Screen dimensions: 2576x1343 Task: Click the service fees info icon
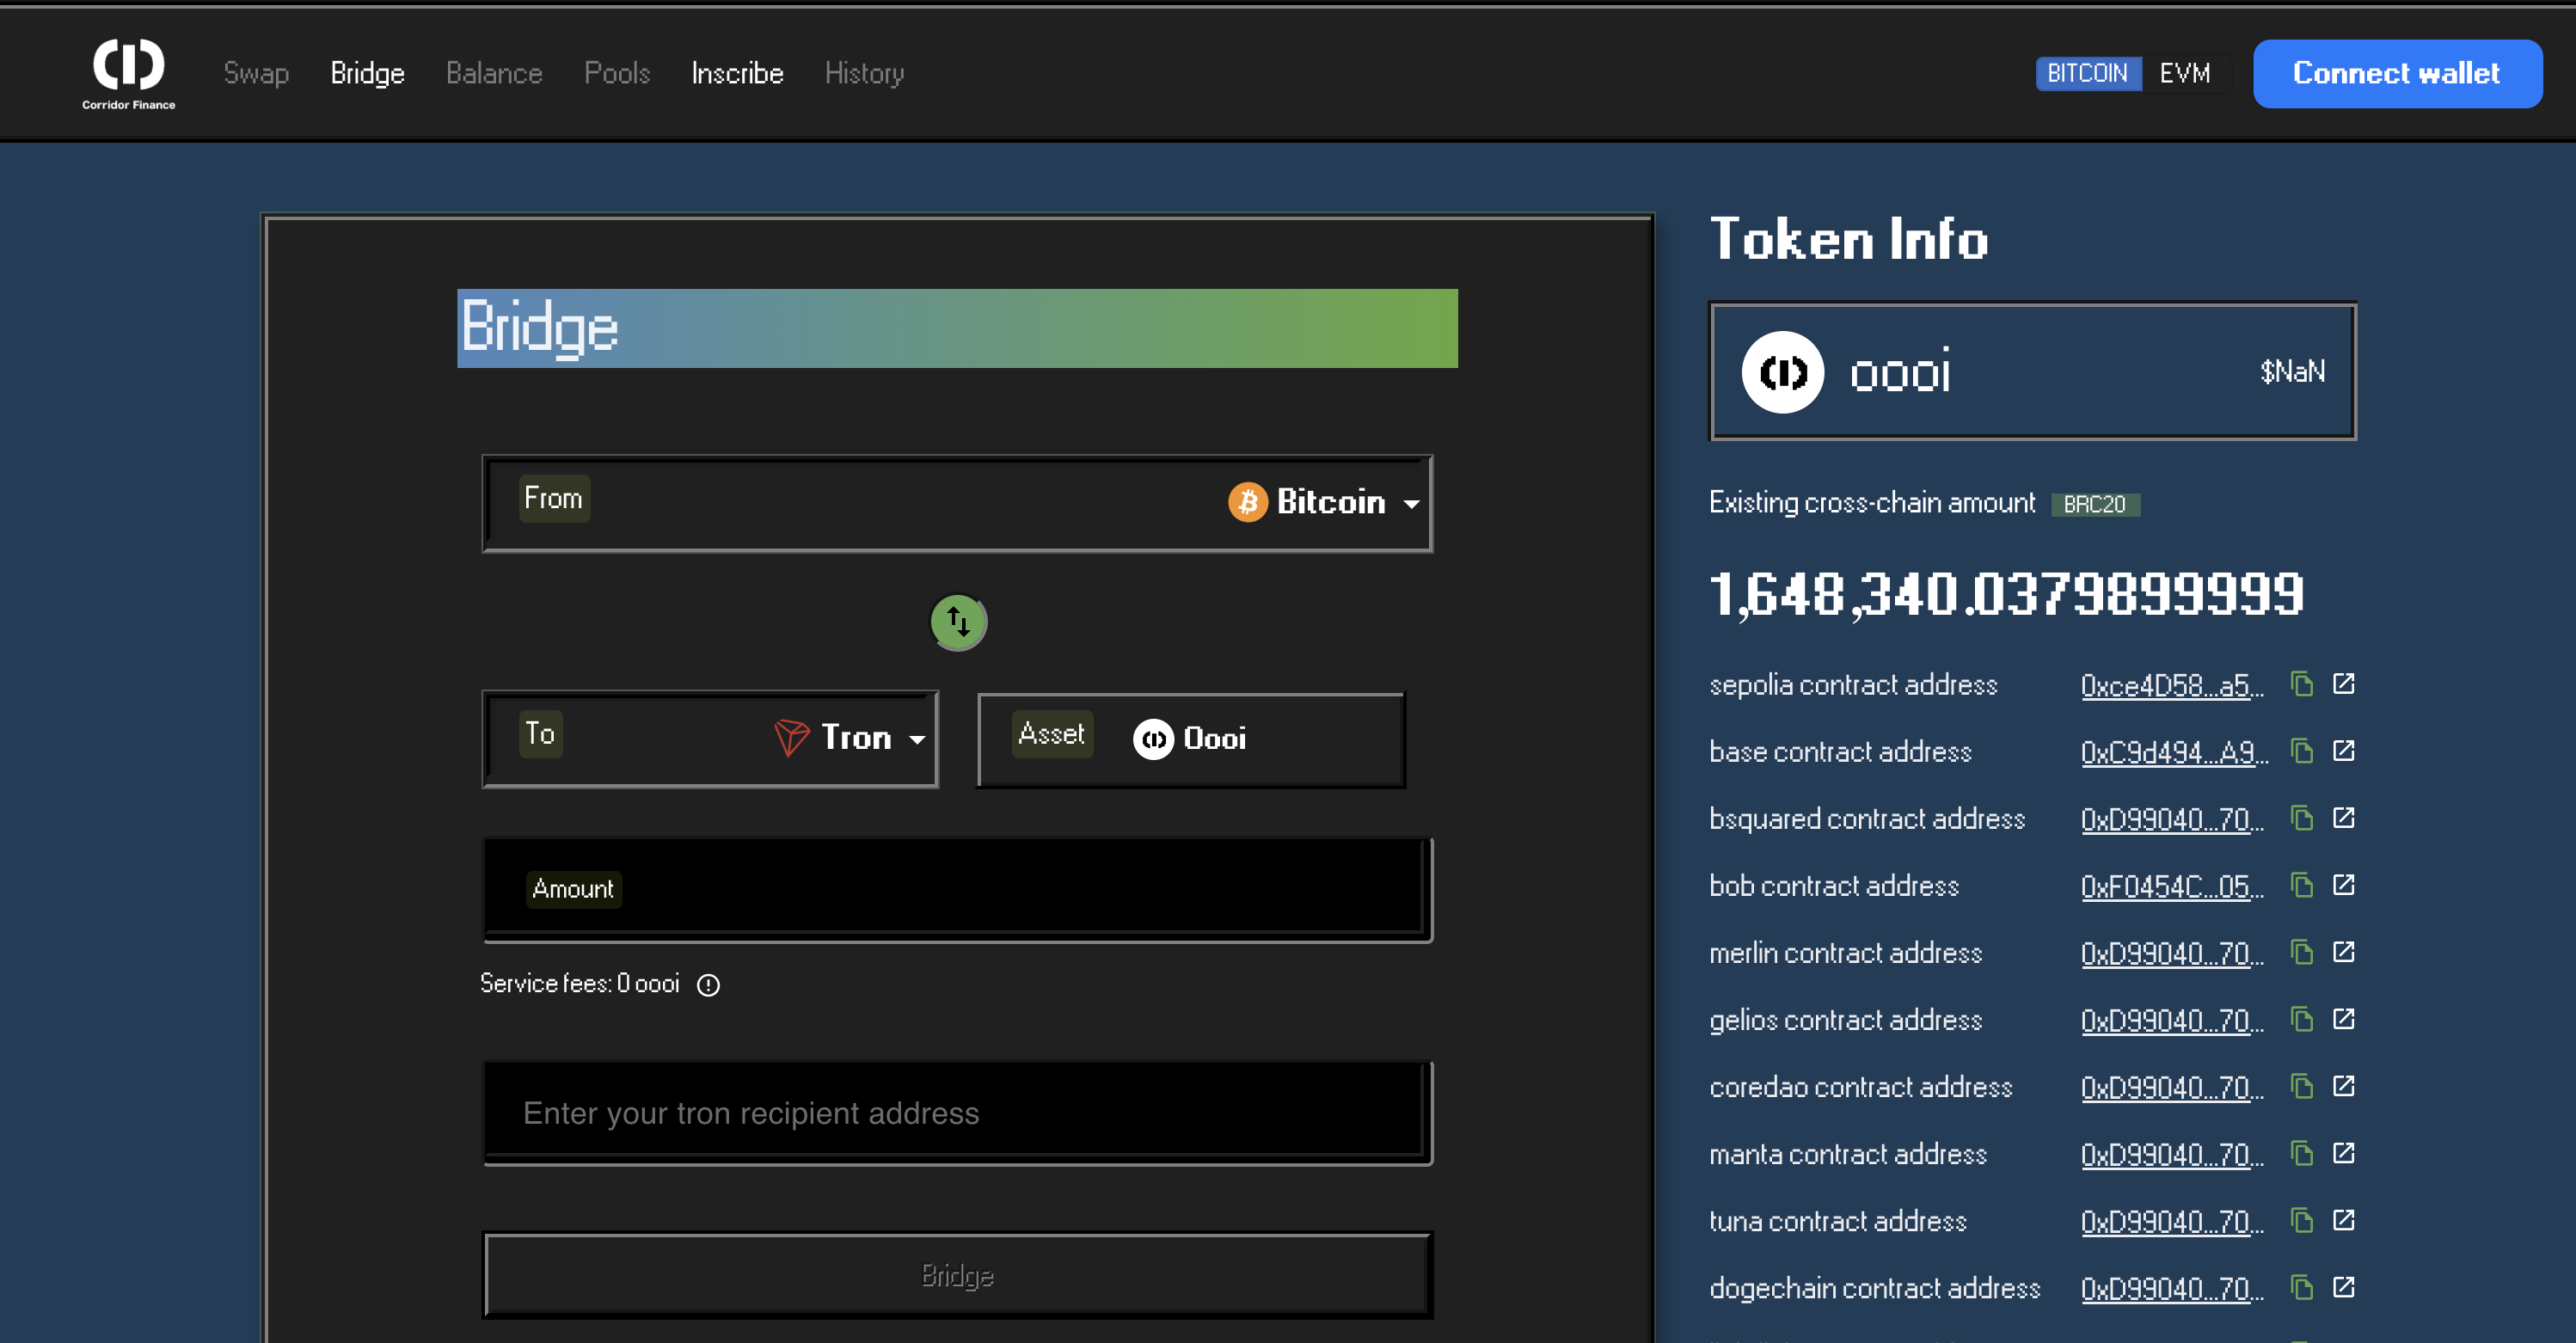(x=708, y=985)
